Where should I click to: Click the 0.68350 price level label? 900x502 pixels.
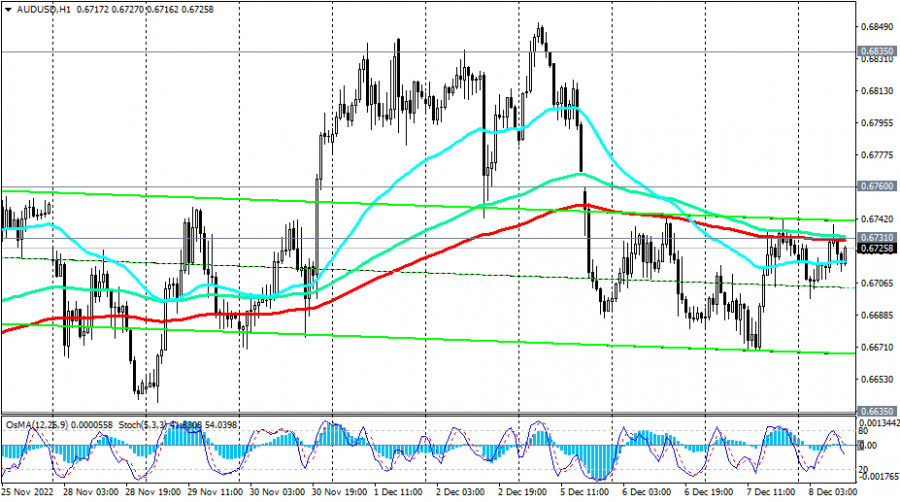[875, 49]
